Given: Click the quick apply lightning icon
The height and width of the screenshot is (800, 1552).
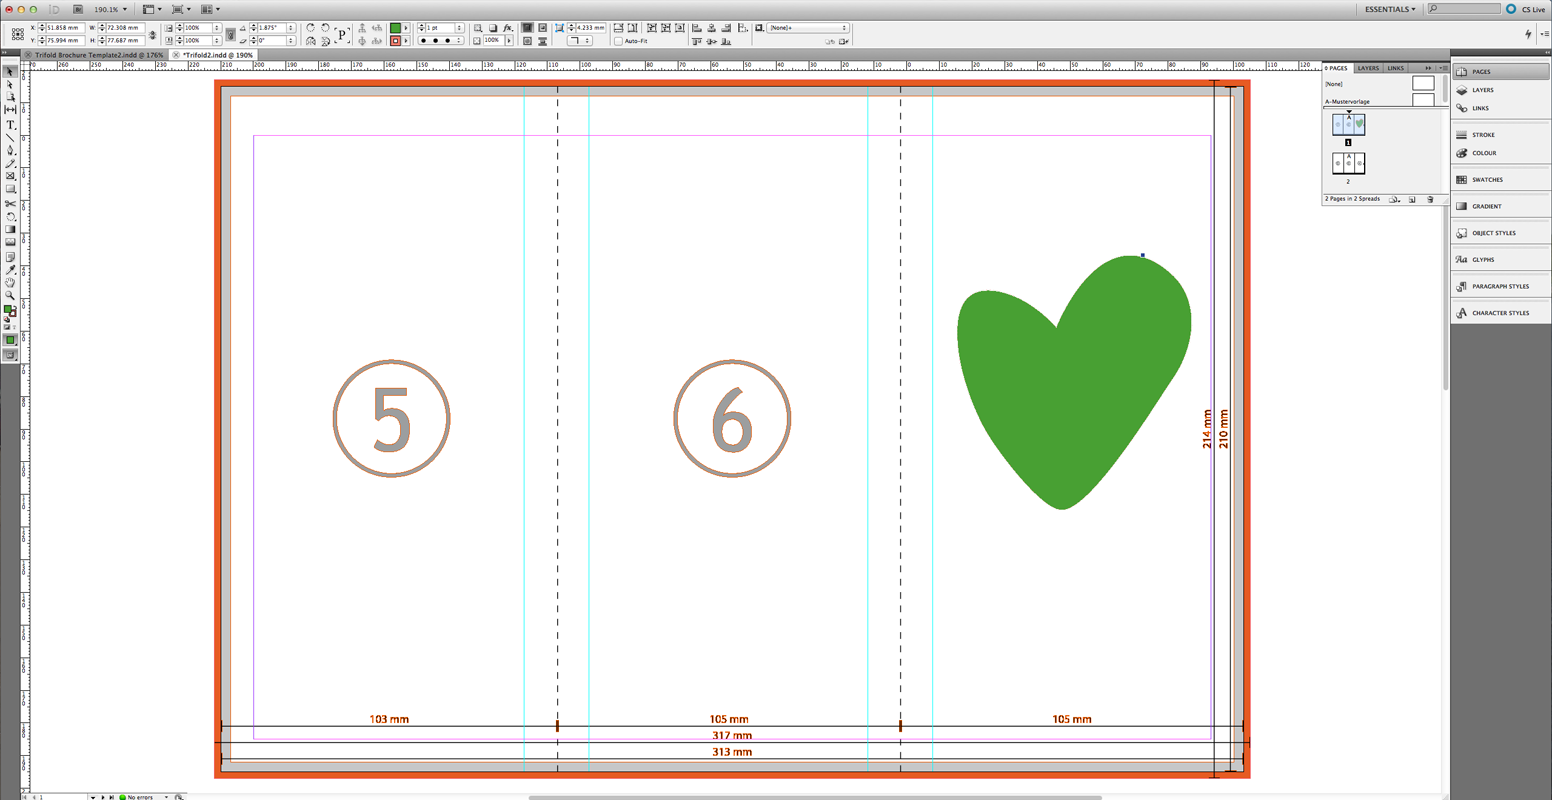Looking at the screenshot, I should tap(1528, 34).
